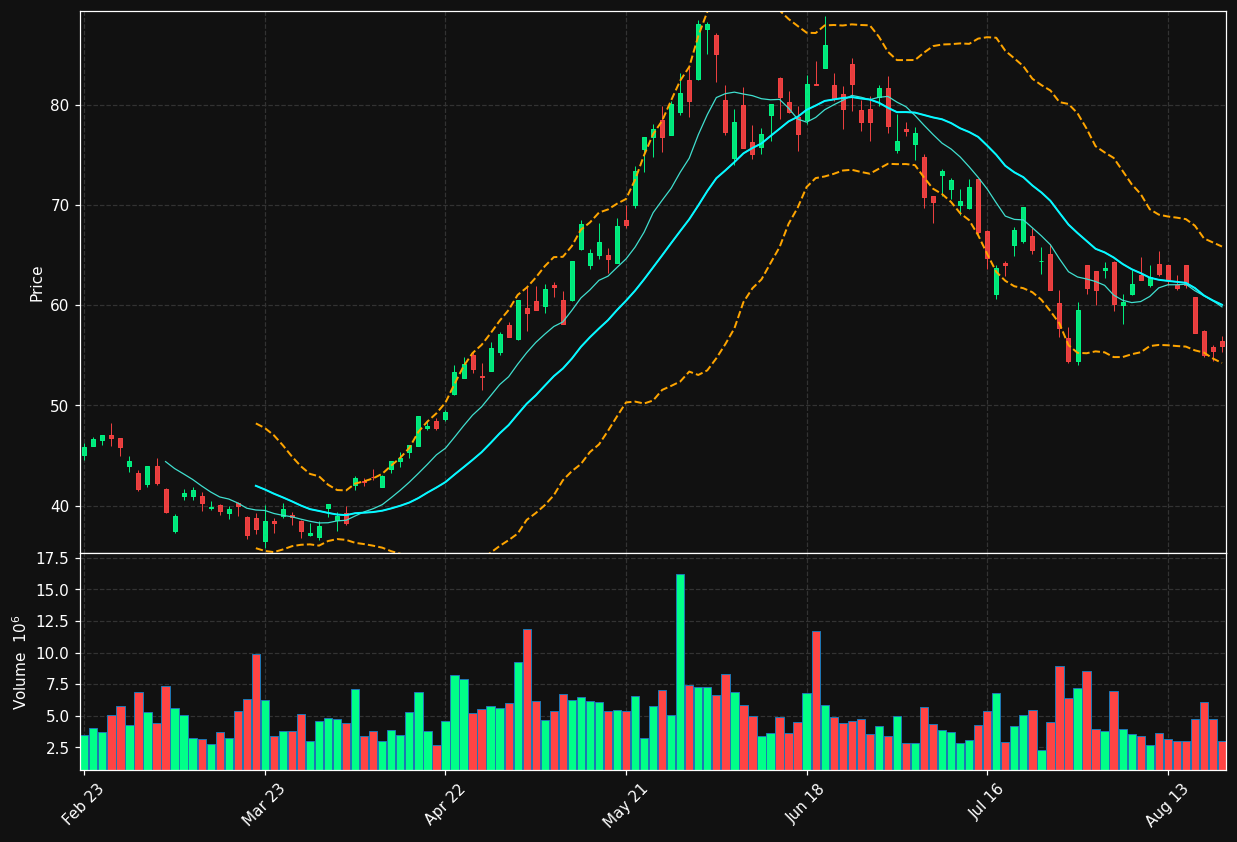
Task: Click the May 21 date label
Action: (623, 805)
